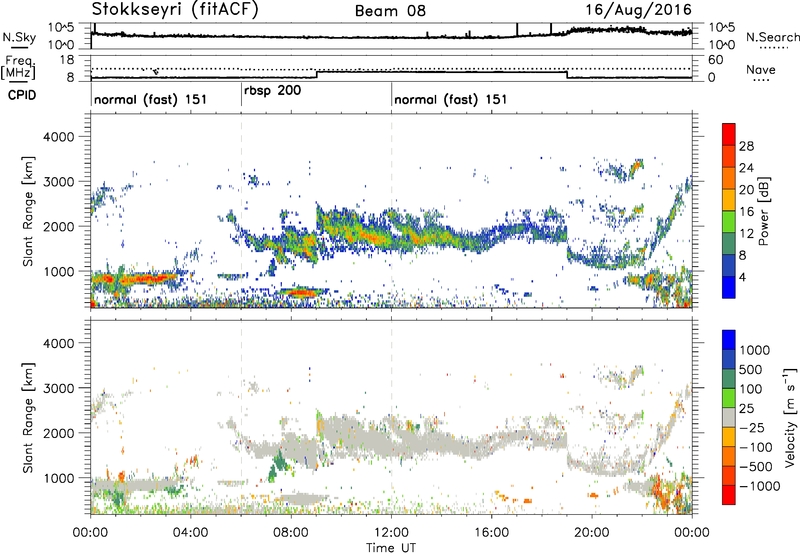
Task: Click the '1000' tick on the Velocity scale
Action: pos(754,350)
